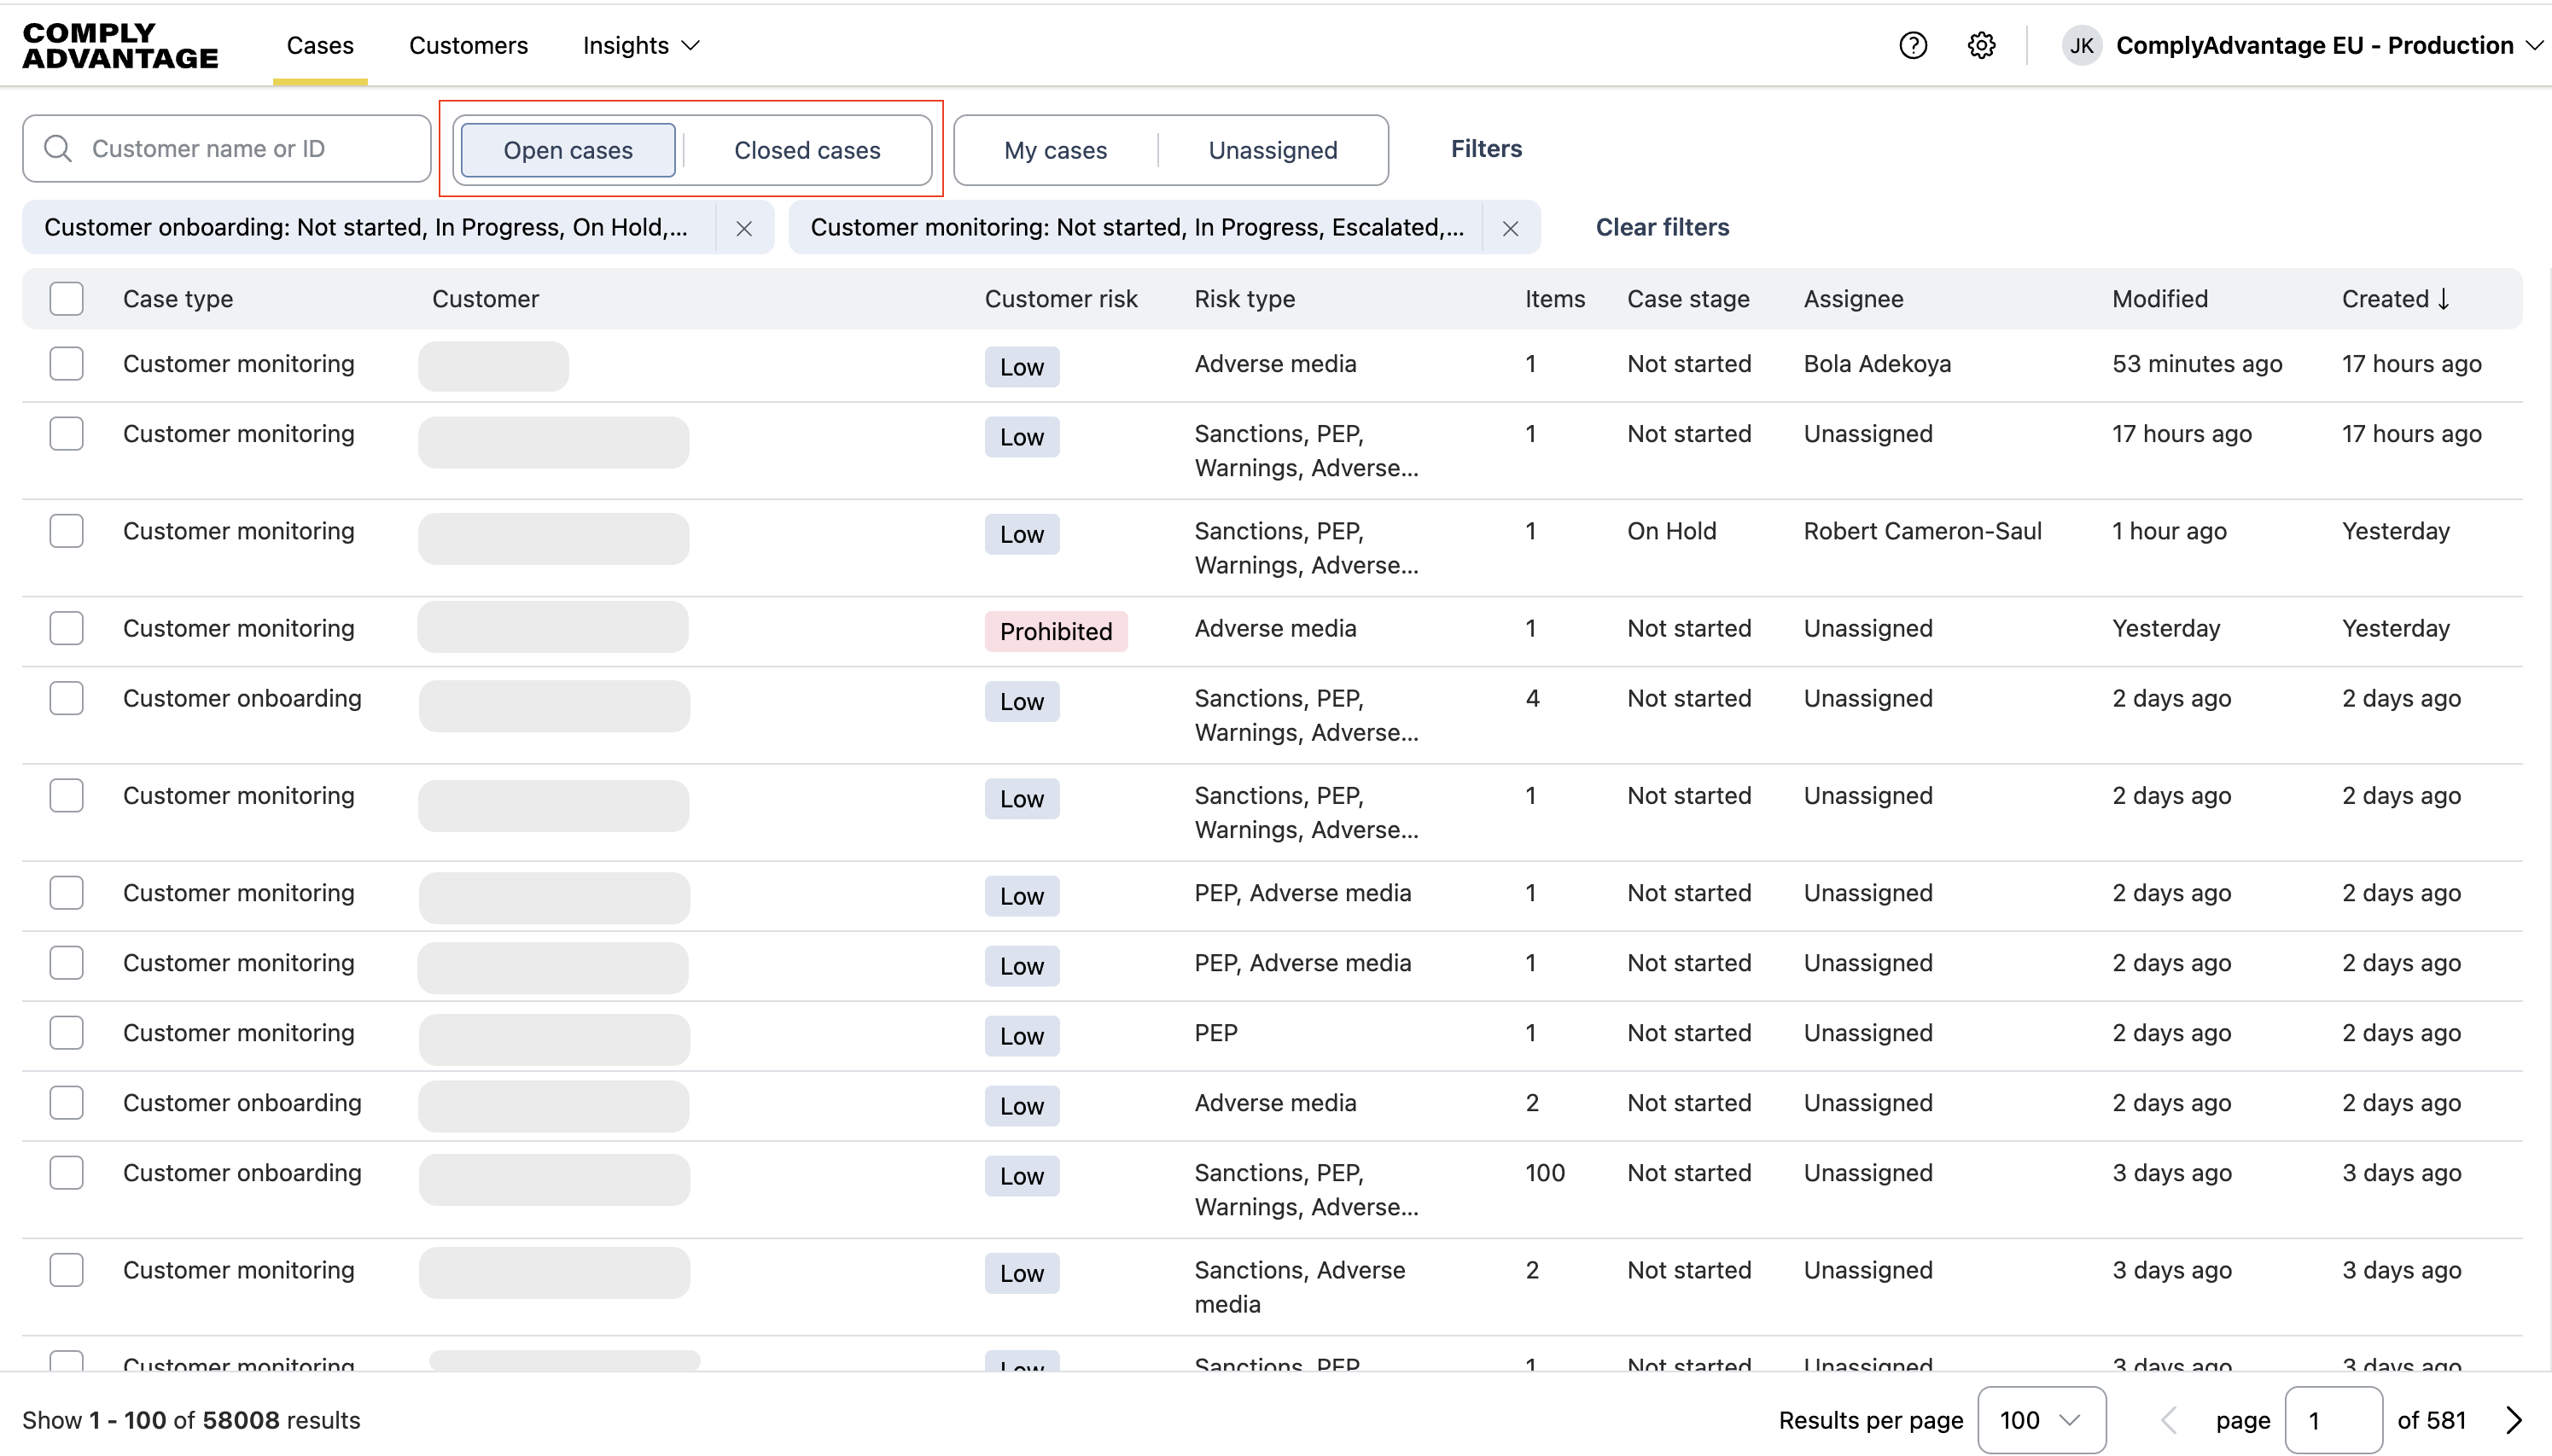Open the help question mark icon
The width and height of the screenshot is (2552, 1456).
tap(1912, 45)
